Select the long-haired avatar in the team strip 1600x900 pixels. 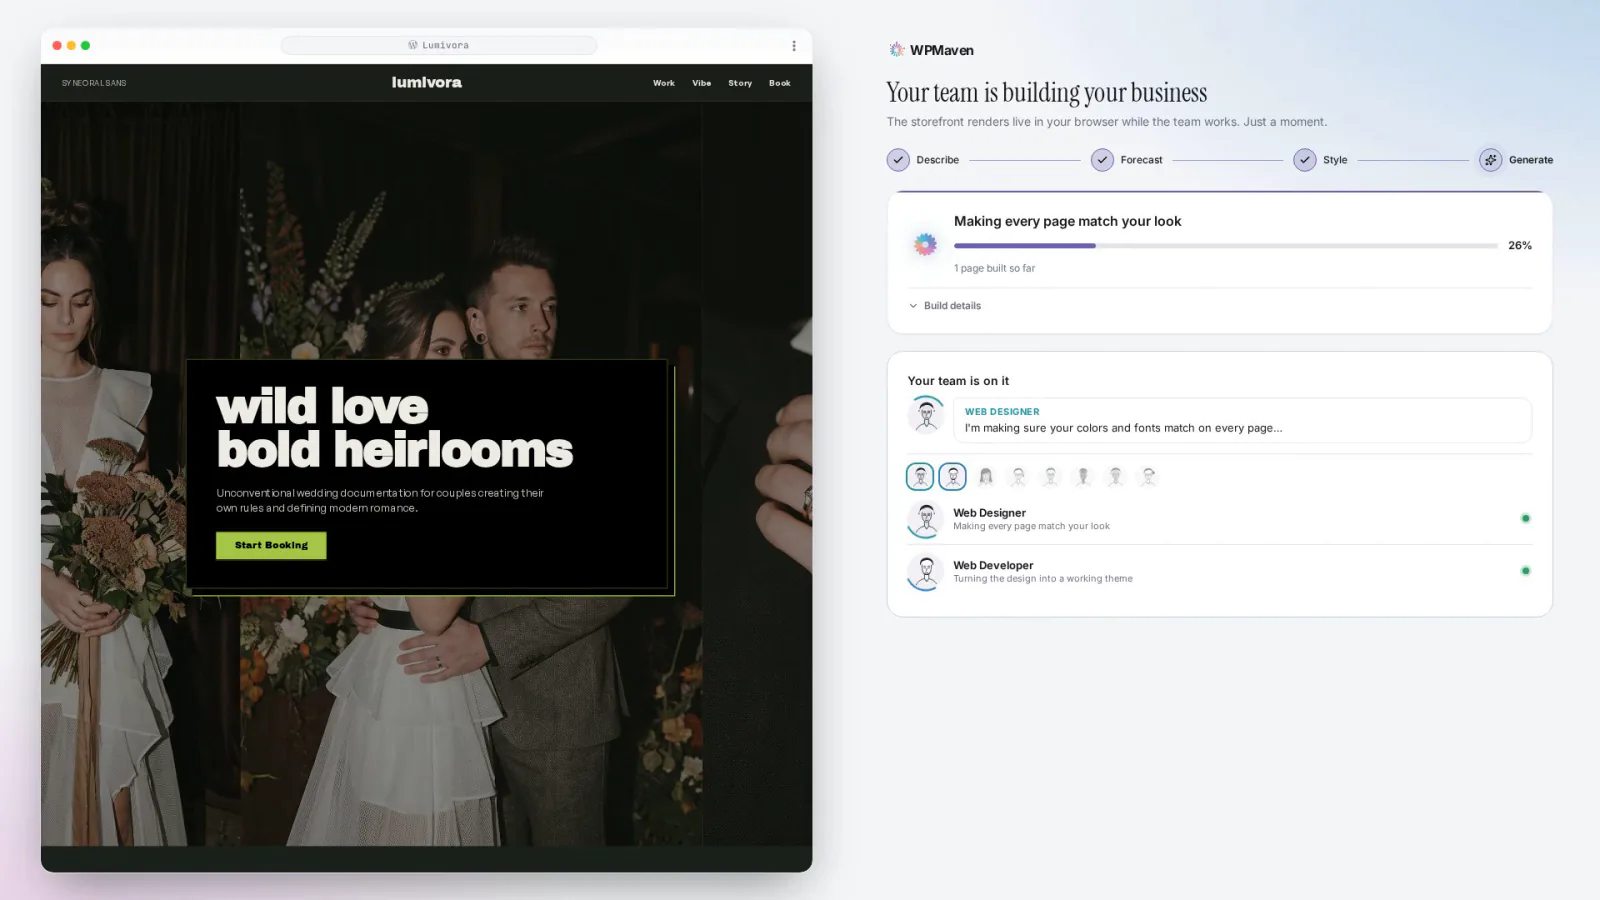point(986,477)
